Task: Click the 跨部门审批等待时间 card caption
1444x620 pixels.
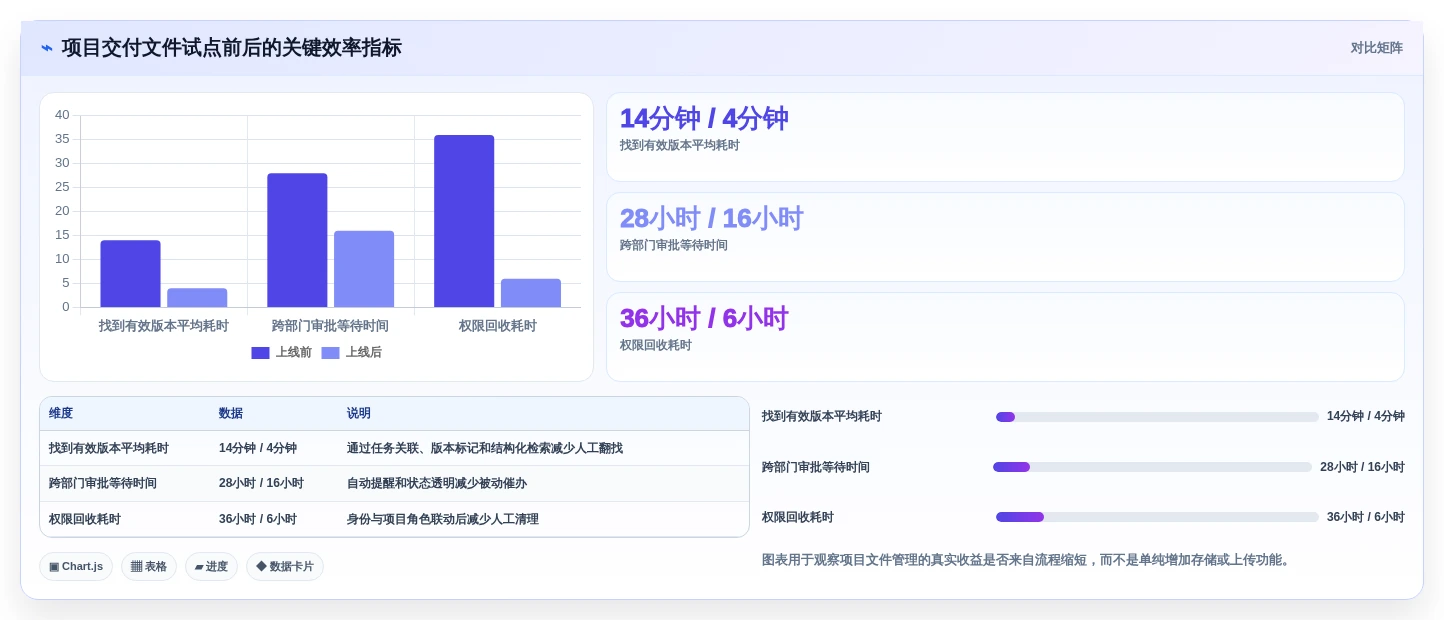Action: click(x=674, y=245)
